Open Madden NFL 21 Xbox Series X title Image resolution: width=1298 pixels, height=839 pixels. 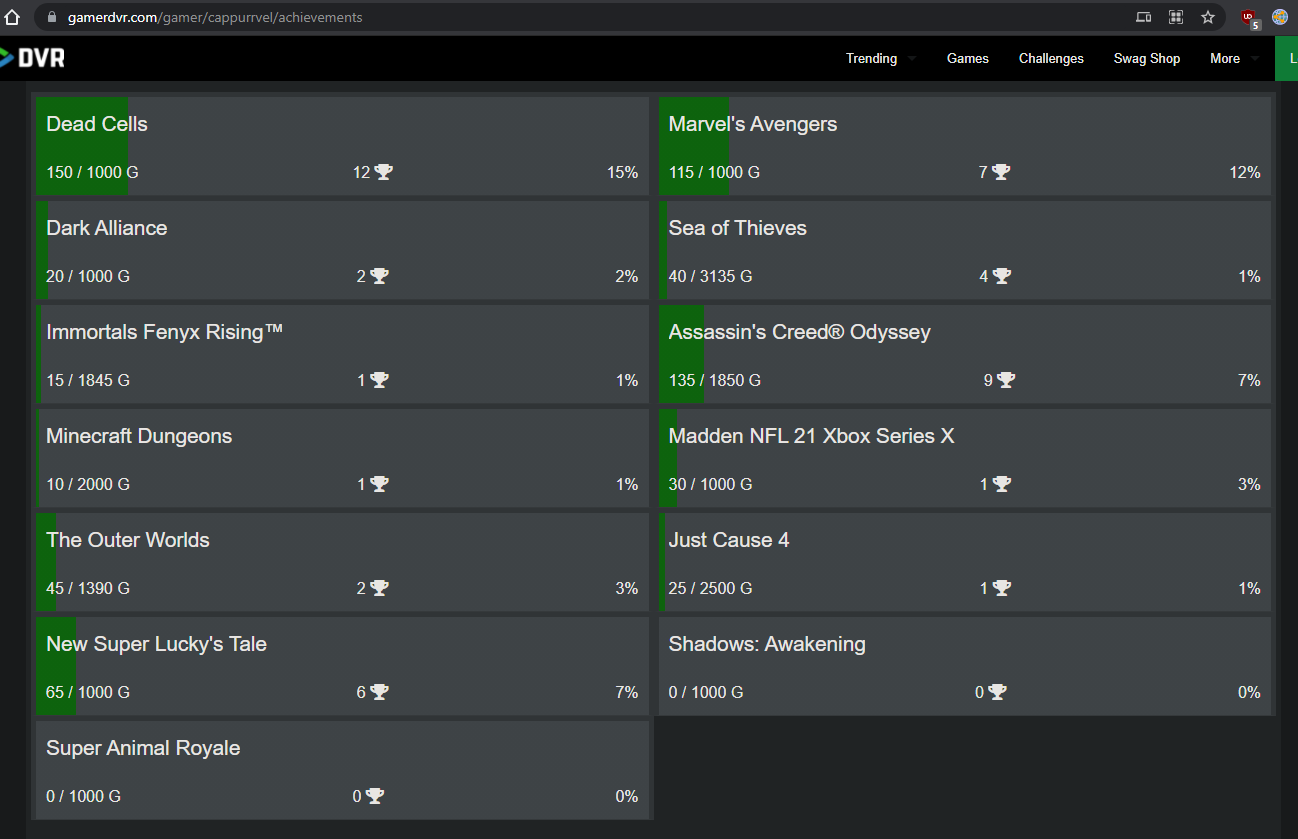(812, 436)
